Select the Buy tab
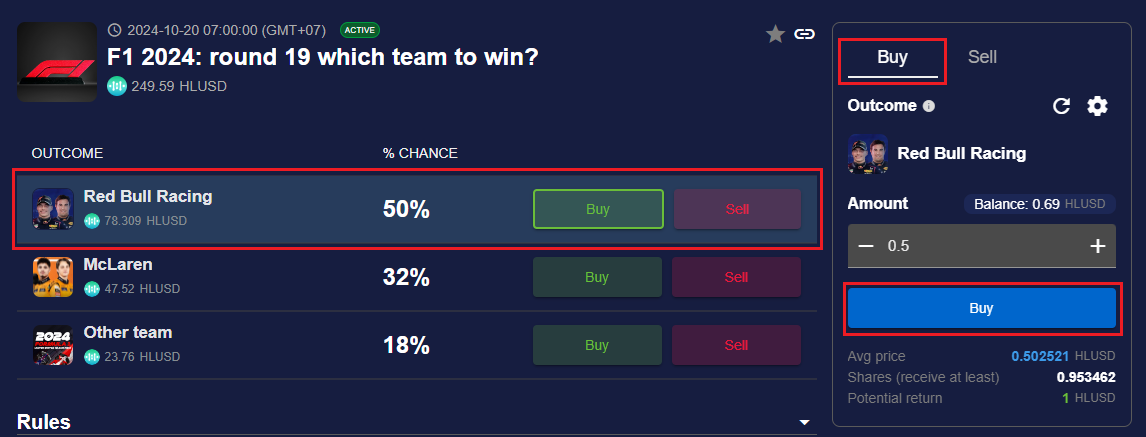This screenshot has height=437, width=1146. [892, 57]
